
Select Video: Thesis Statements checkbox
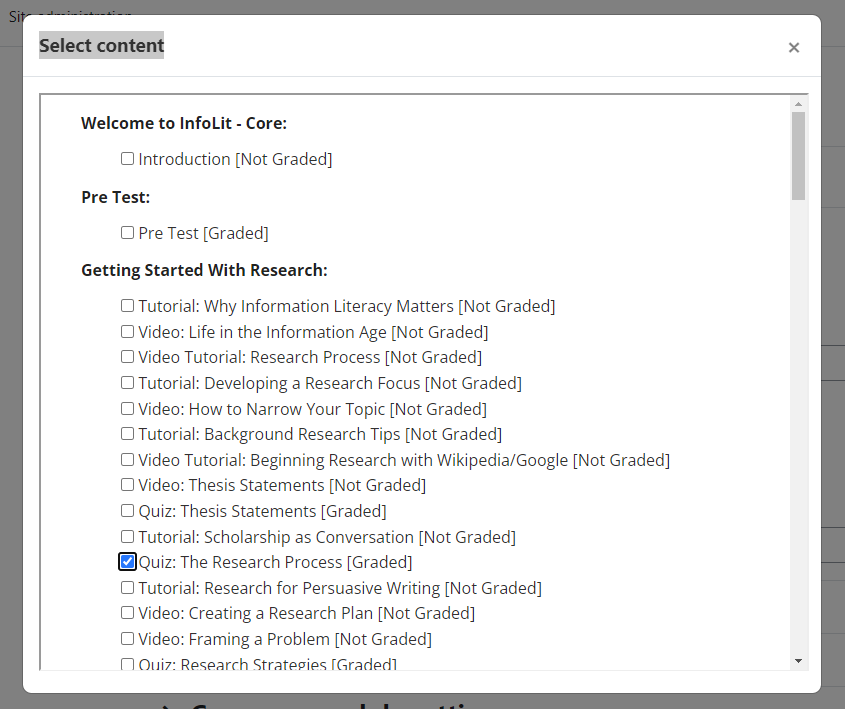[x=127, y=485]
